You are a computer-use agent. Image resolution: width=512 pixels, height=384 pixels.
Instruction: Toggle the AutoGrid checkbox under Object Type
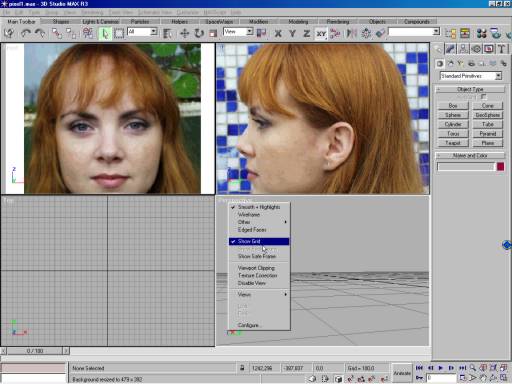click(483, 97)
